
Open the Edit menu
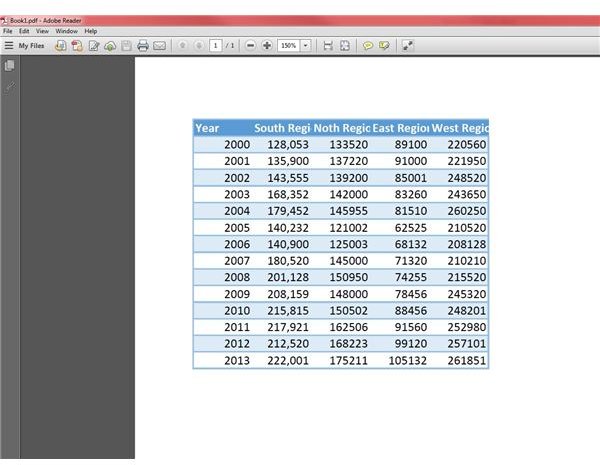pos(24,31)
